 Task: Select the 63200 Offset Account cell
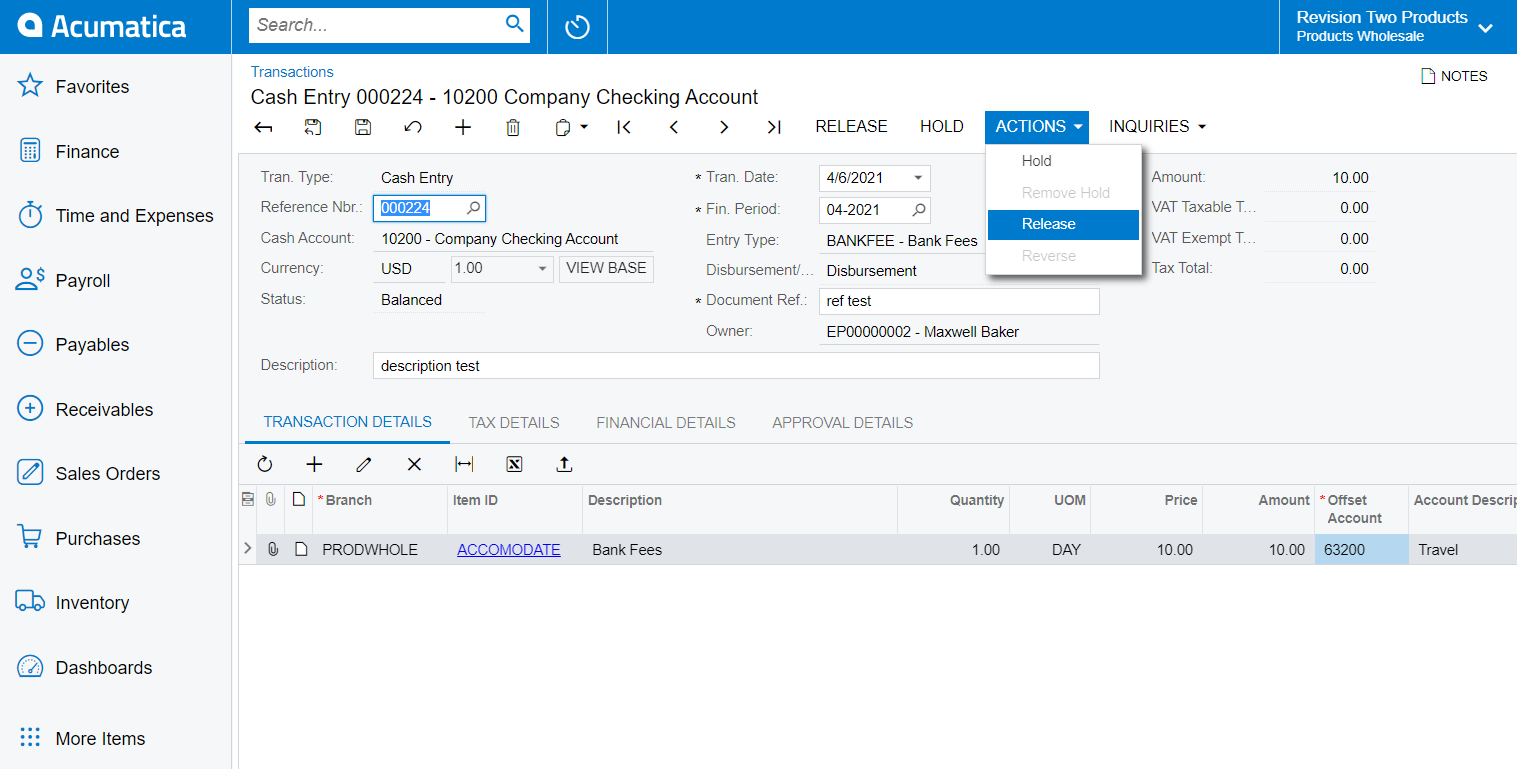(x=1362, y=549)
